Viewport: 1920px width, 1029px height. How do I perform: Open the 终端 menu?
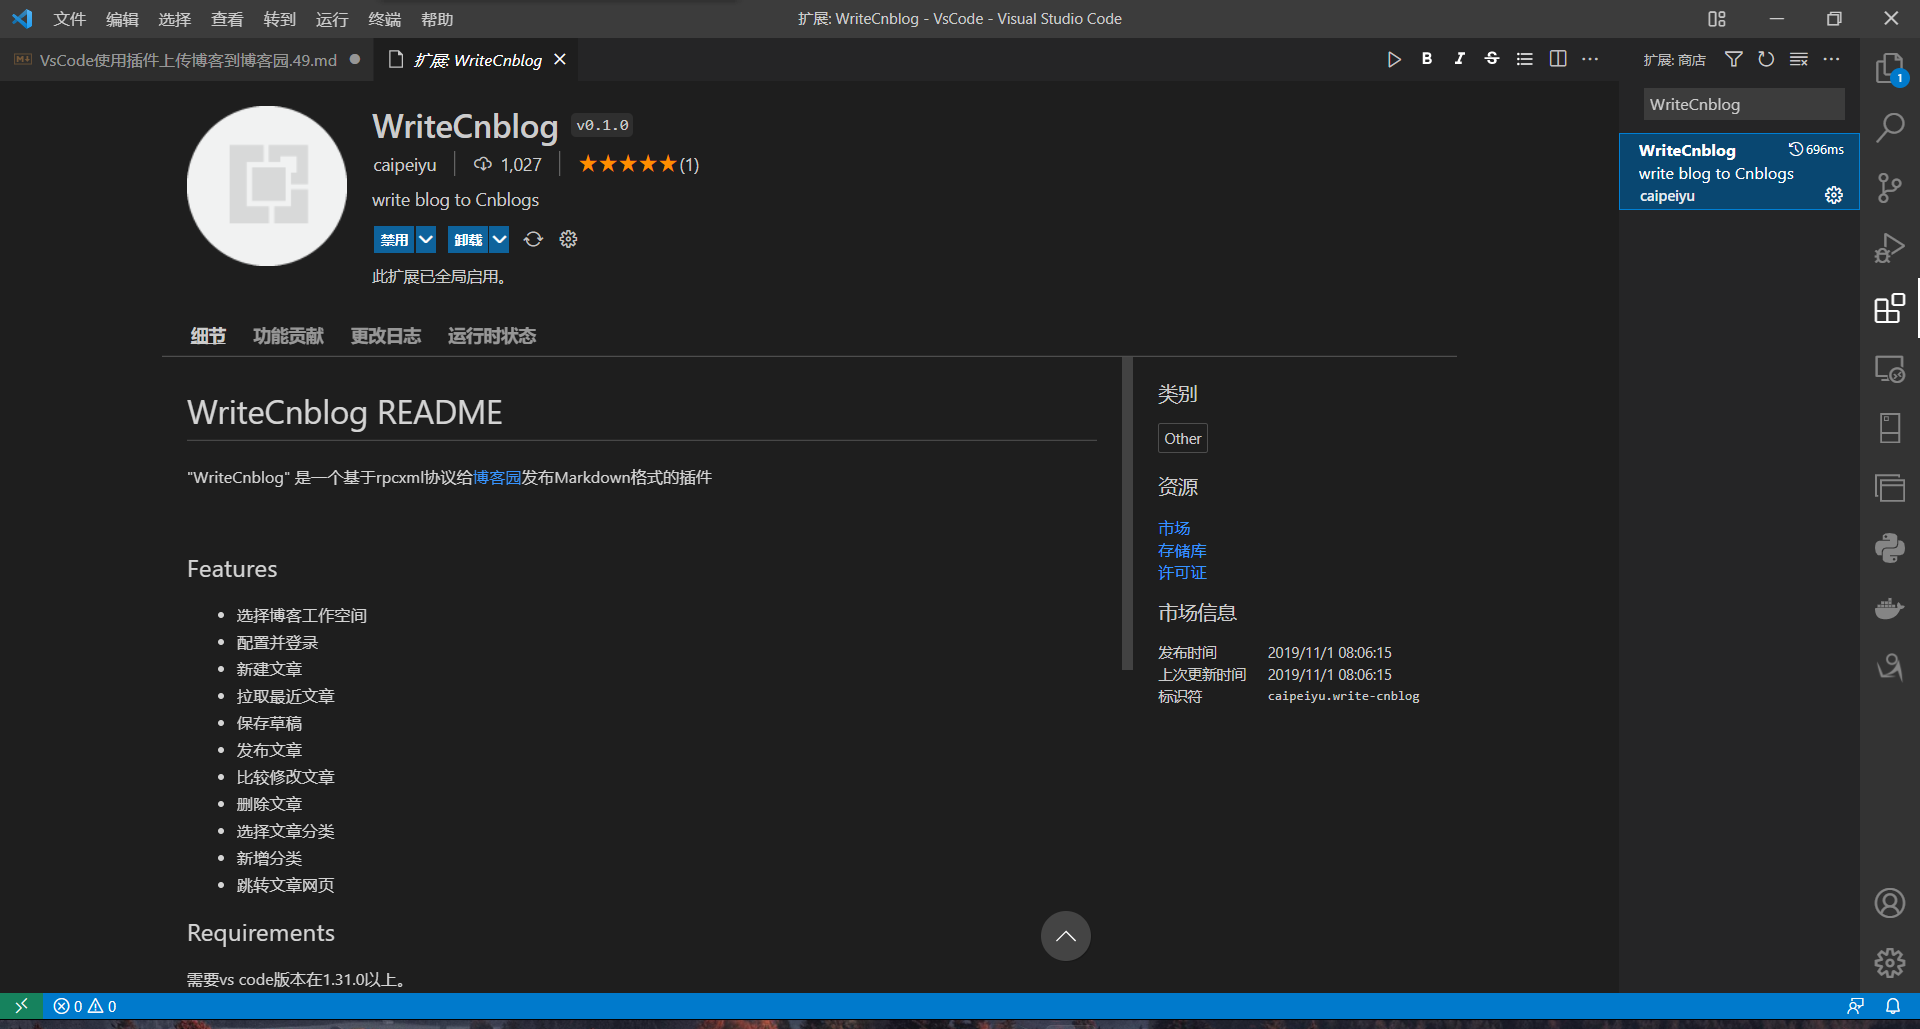click(384, 19)
